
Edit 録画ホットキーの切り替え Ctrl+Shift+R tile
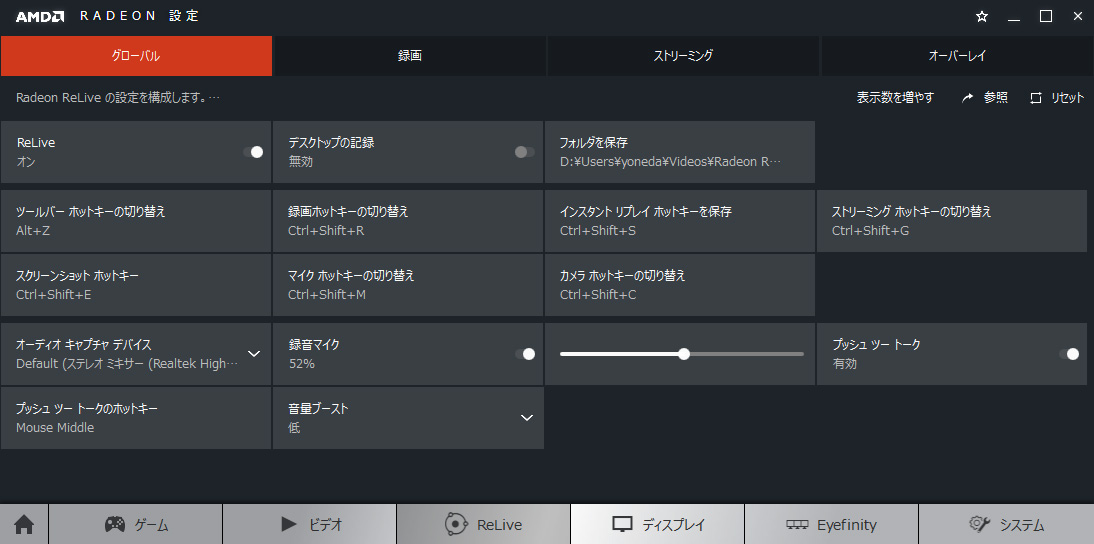click(408, 221)
